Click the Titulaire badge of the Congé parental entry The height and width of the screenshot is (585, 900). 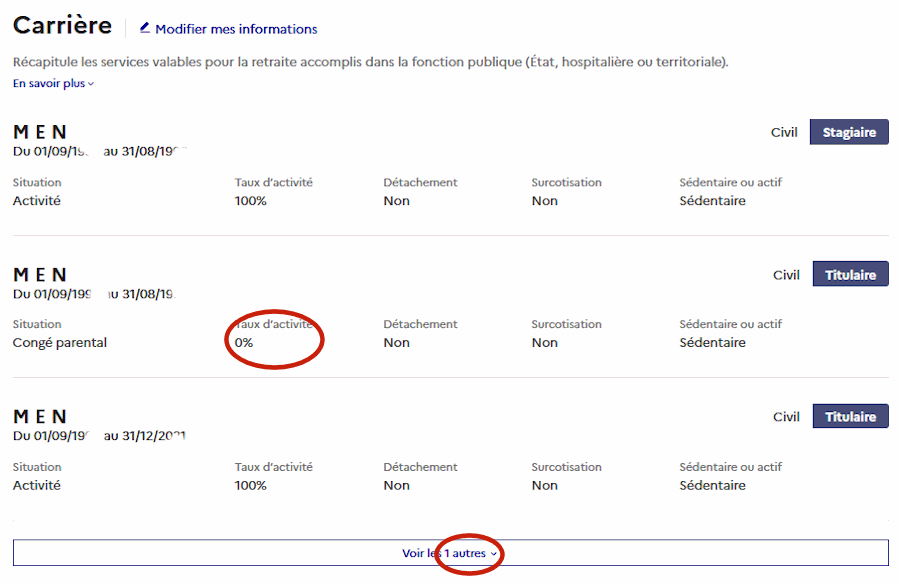850,275
